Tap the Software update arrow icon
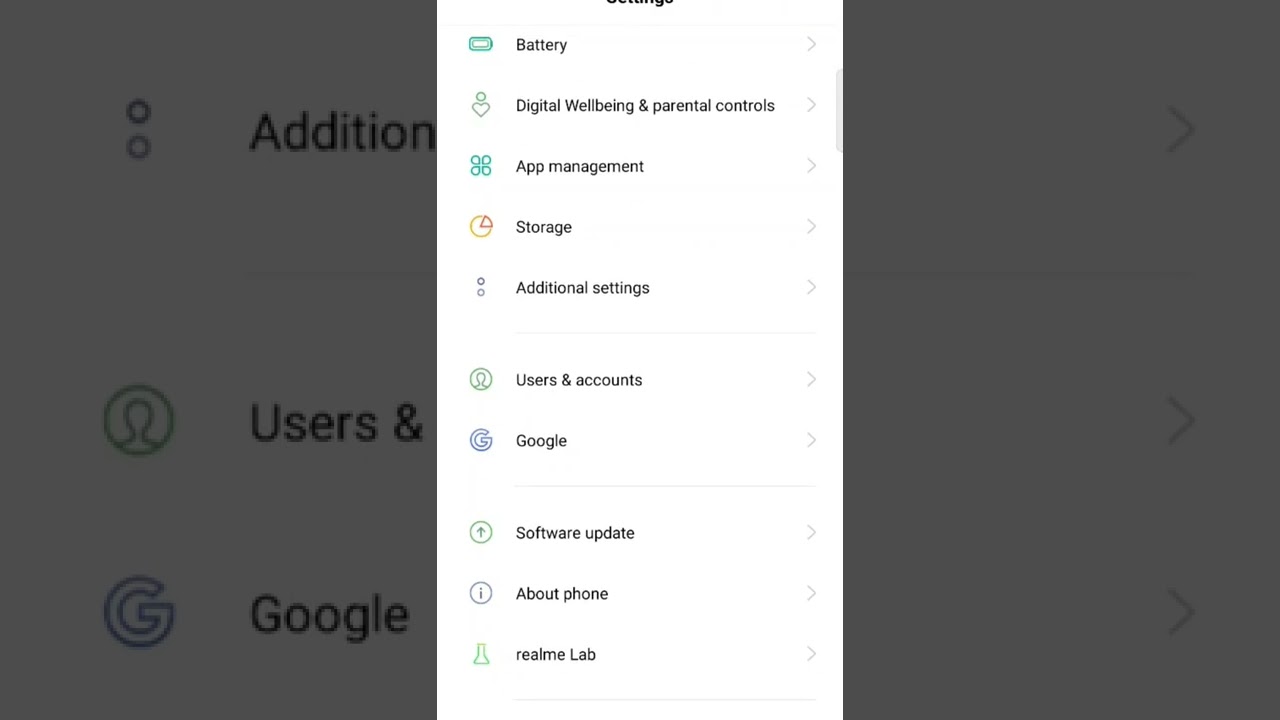This screenshot has width=1280, height=720. [481, 533]
